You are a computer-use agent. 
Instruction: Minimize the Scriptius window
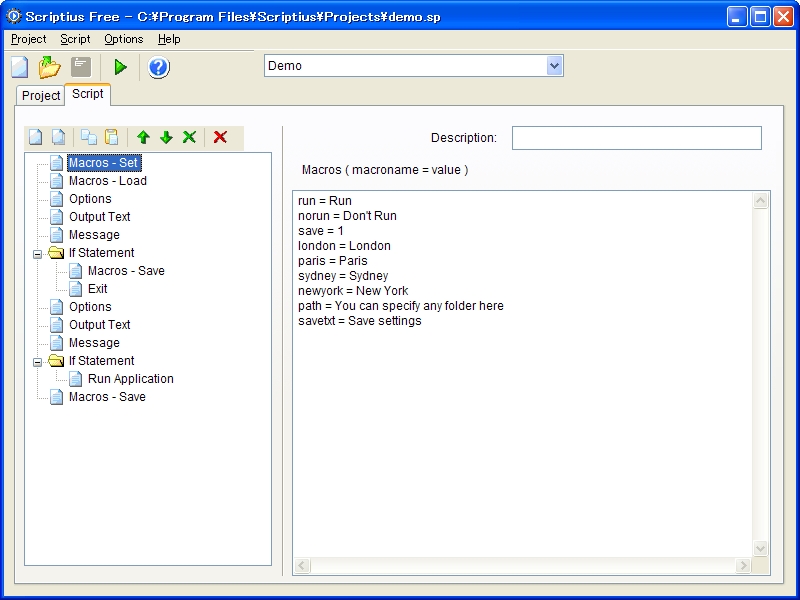(737, 17)
